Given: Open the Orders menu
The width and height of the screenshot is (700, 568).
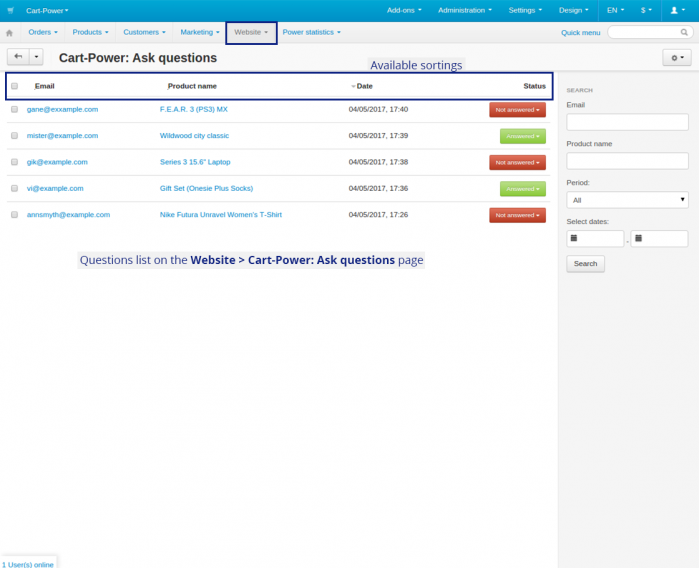Looking at the screenshot, I should [43, 32].
